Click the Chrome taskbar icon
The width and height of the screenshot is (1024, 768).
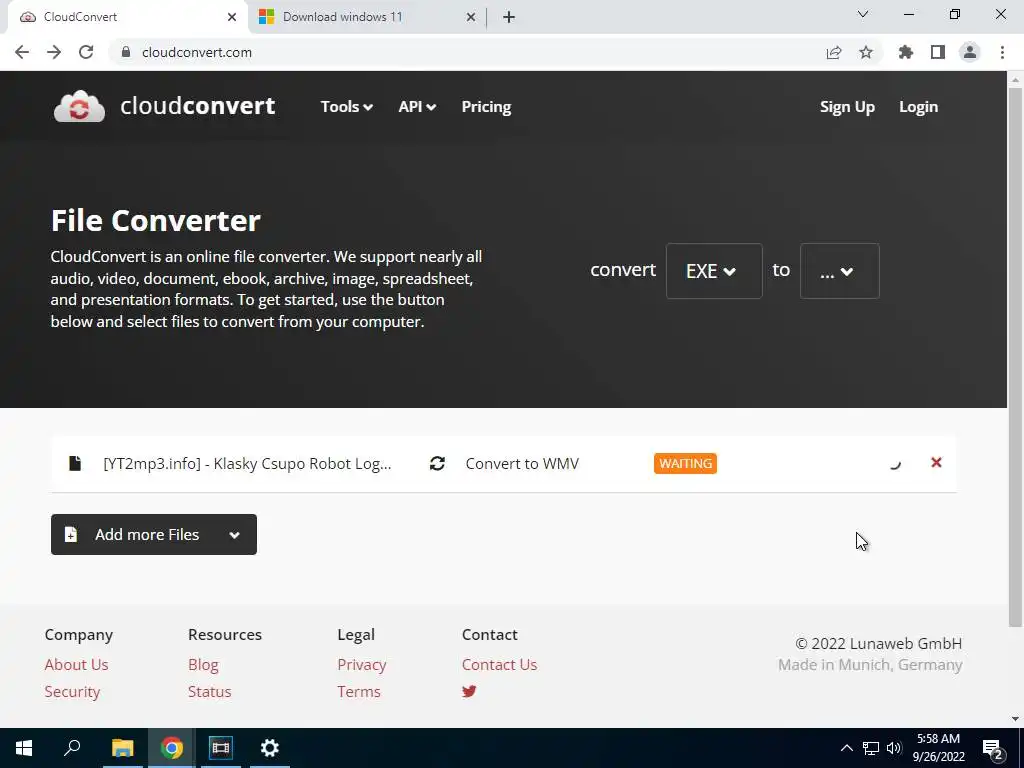[x=172, y=748]
